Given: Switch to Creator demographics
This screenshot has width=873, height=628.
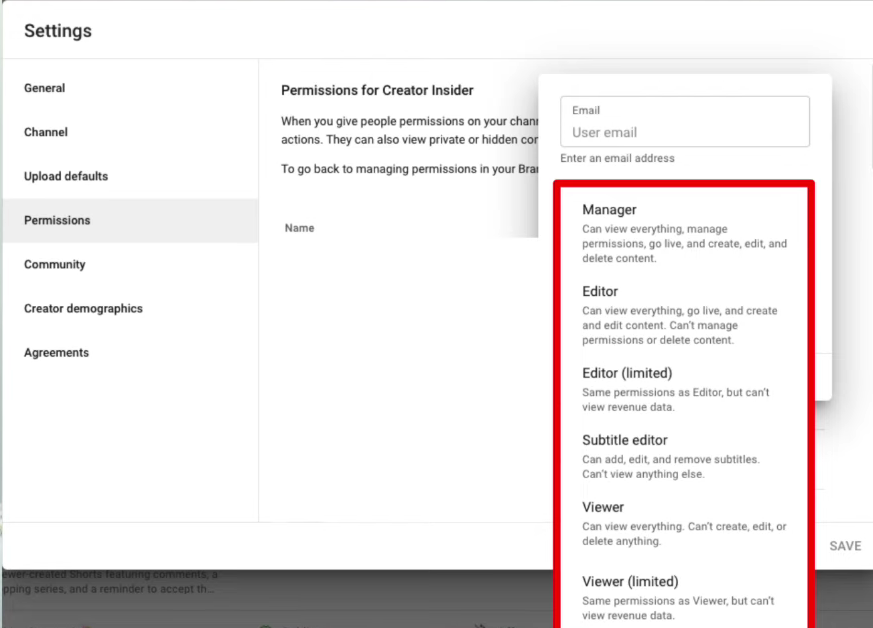Looking at the screenshot, I should coord(83,308).
